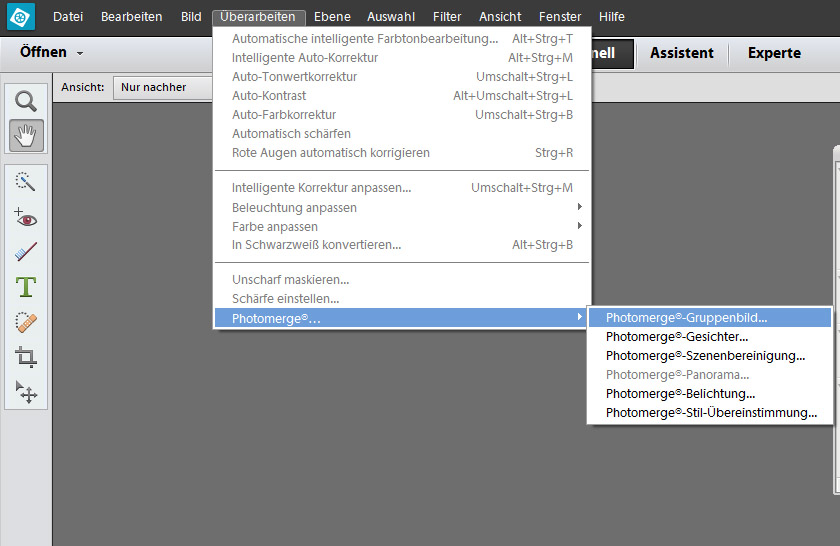Image resolution: width=840 pixels, height=546 pixels.
Task: Choose Intelligente Auto-Korrektur
Action: pos(402,57)
